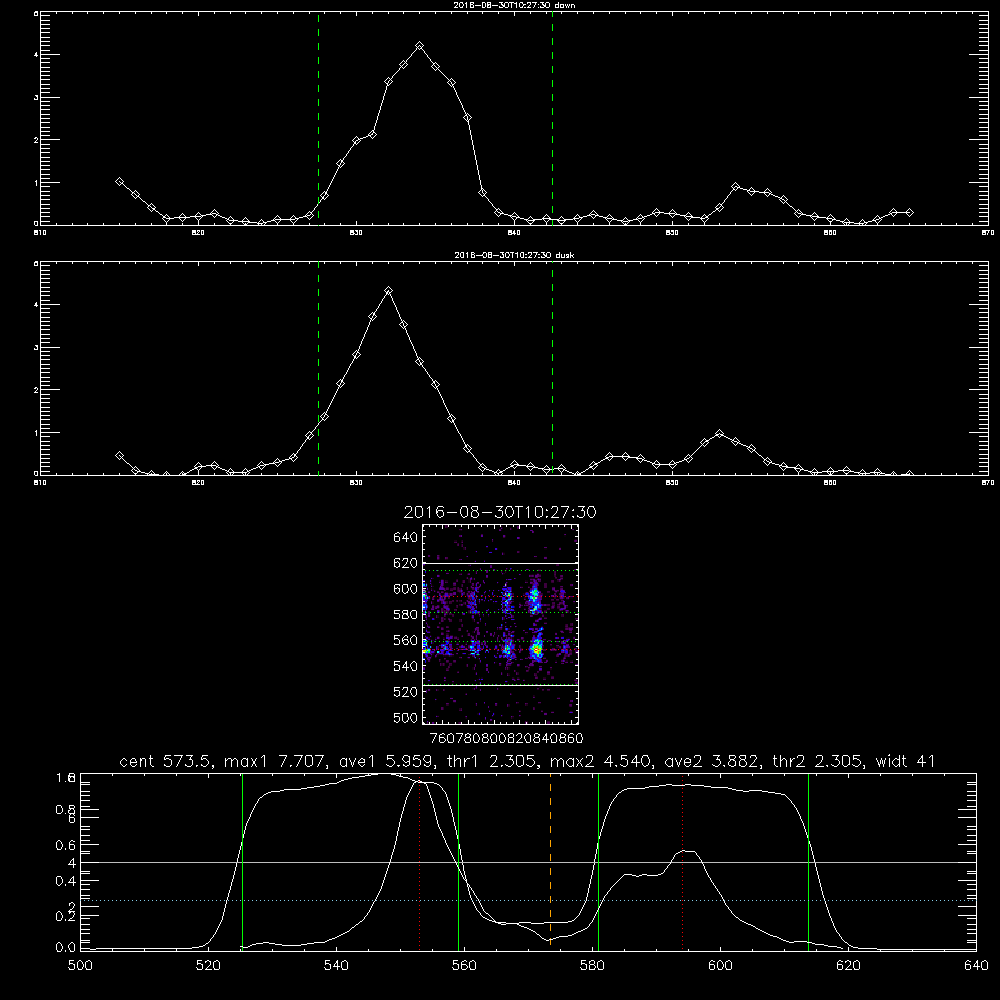Click the '500' x-axis label of bottom plot
Viewport: 1000px width, 1000px height.
(x=80, y=966)
